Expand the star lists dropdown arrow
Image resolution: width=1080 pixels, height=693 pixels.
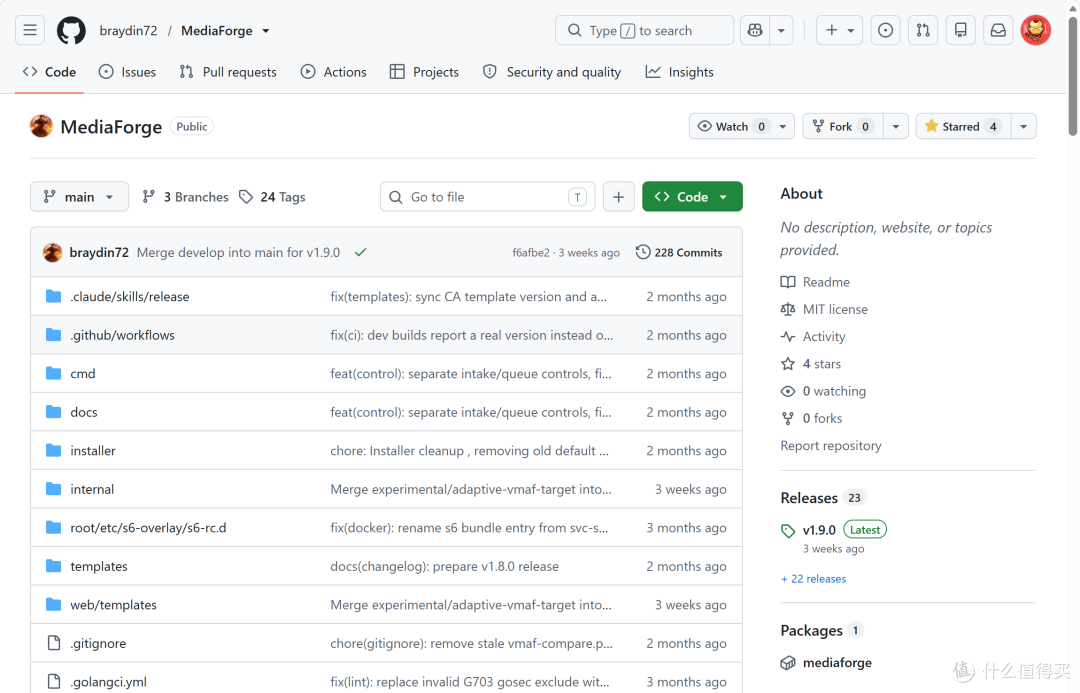1024,126
